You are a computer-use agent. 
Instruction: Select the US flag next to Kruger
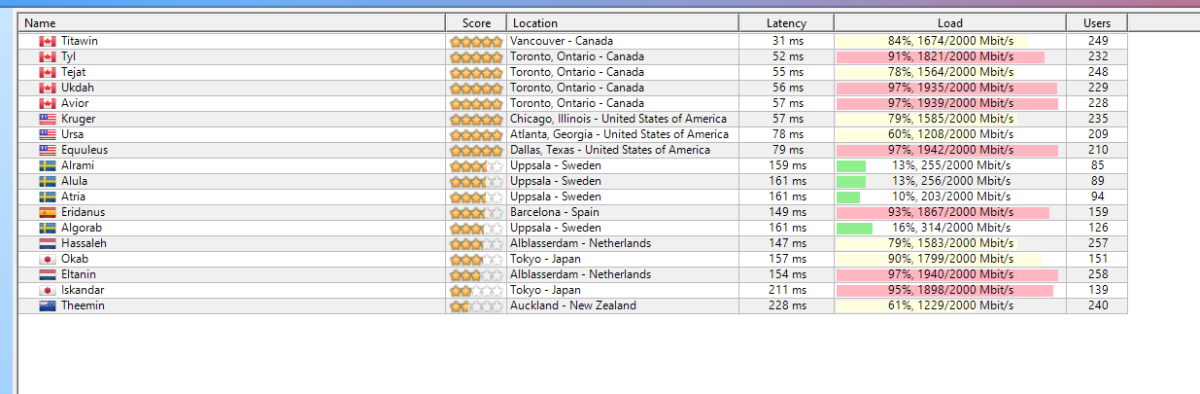47,119
